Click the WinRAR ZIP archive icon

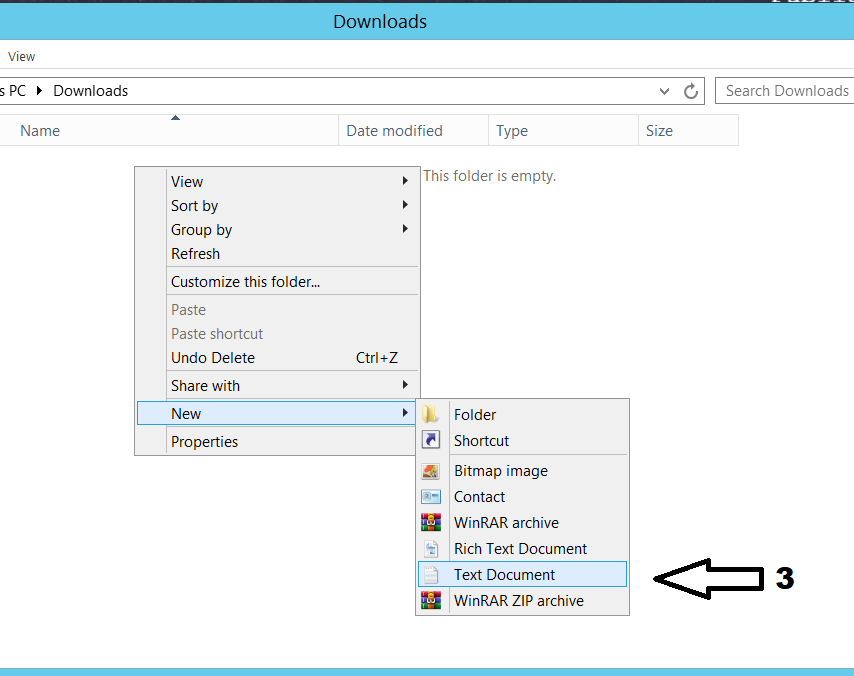(431, 601)
